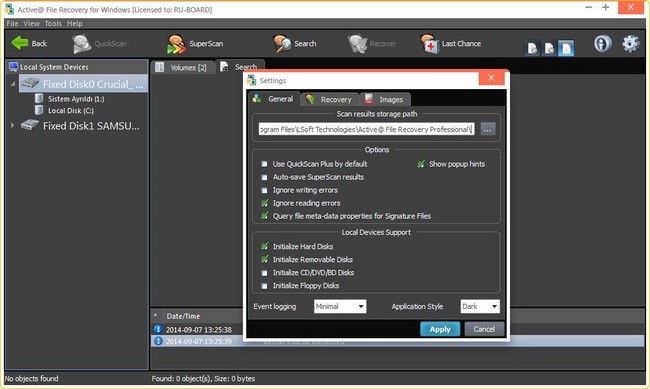Browse for scan results storage path
Viewport: 650px width, 389px height.
[x=488, y=129]
